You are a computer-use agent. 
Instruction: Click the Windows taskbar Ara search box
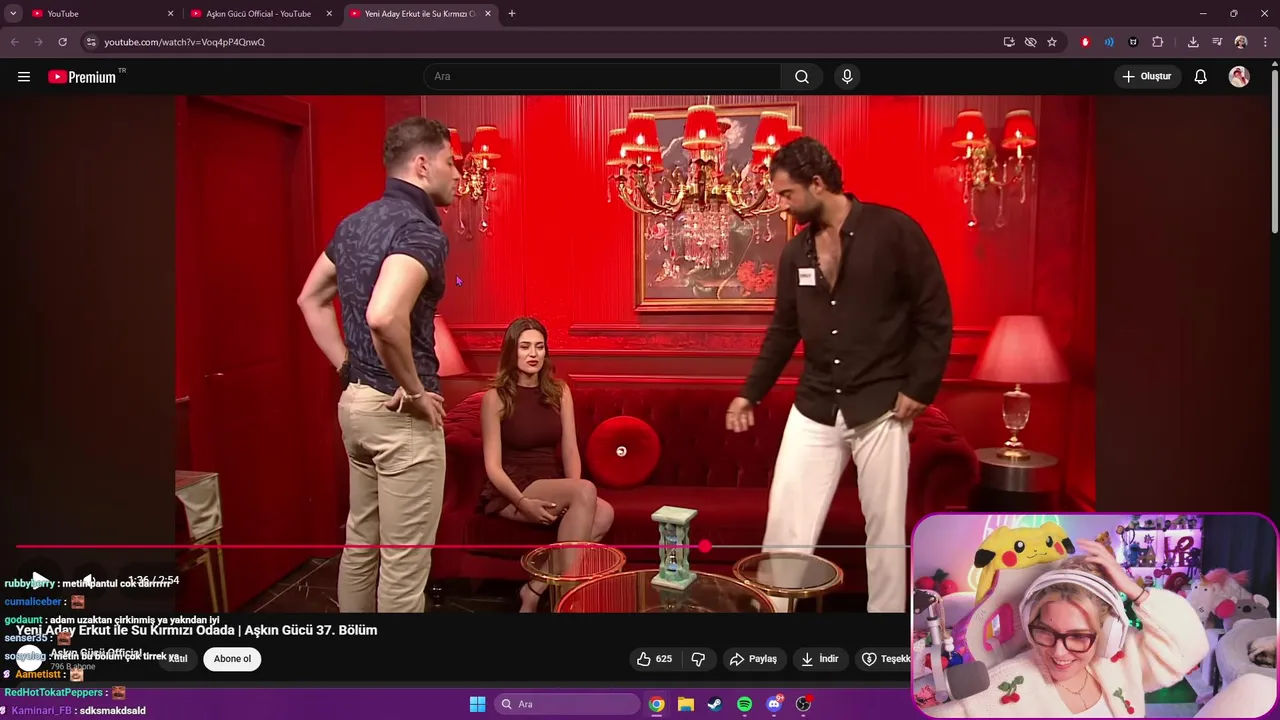pyautogui.click(x=568, y=704)
